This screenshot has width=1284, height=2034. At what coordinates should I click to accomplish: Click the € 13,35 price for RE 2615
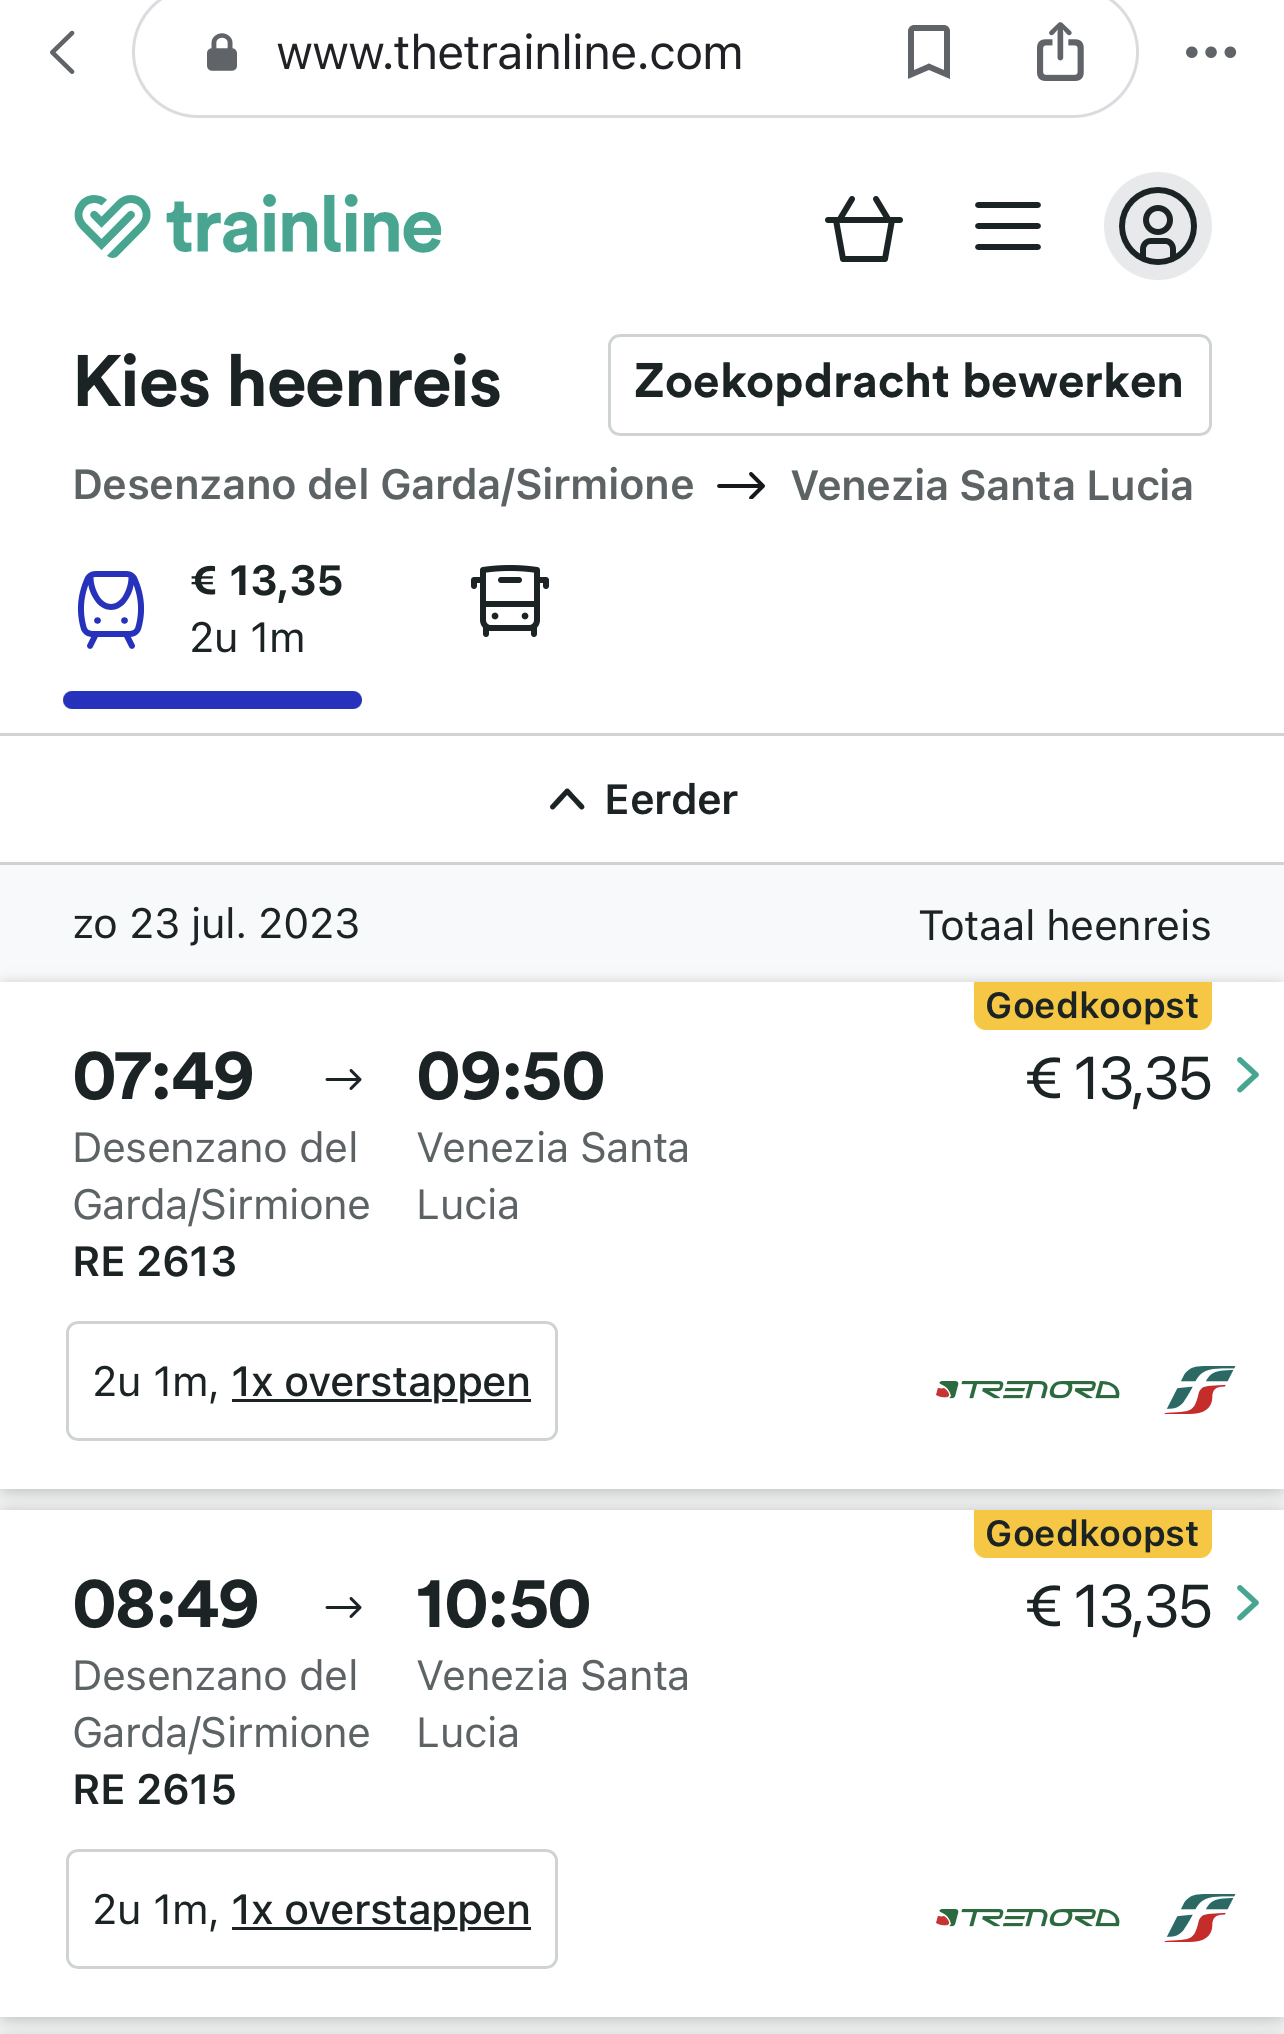1118,1606
